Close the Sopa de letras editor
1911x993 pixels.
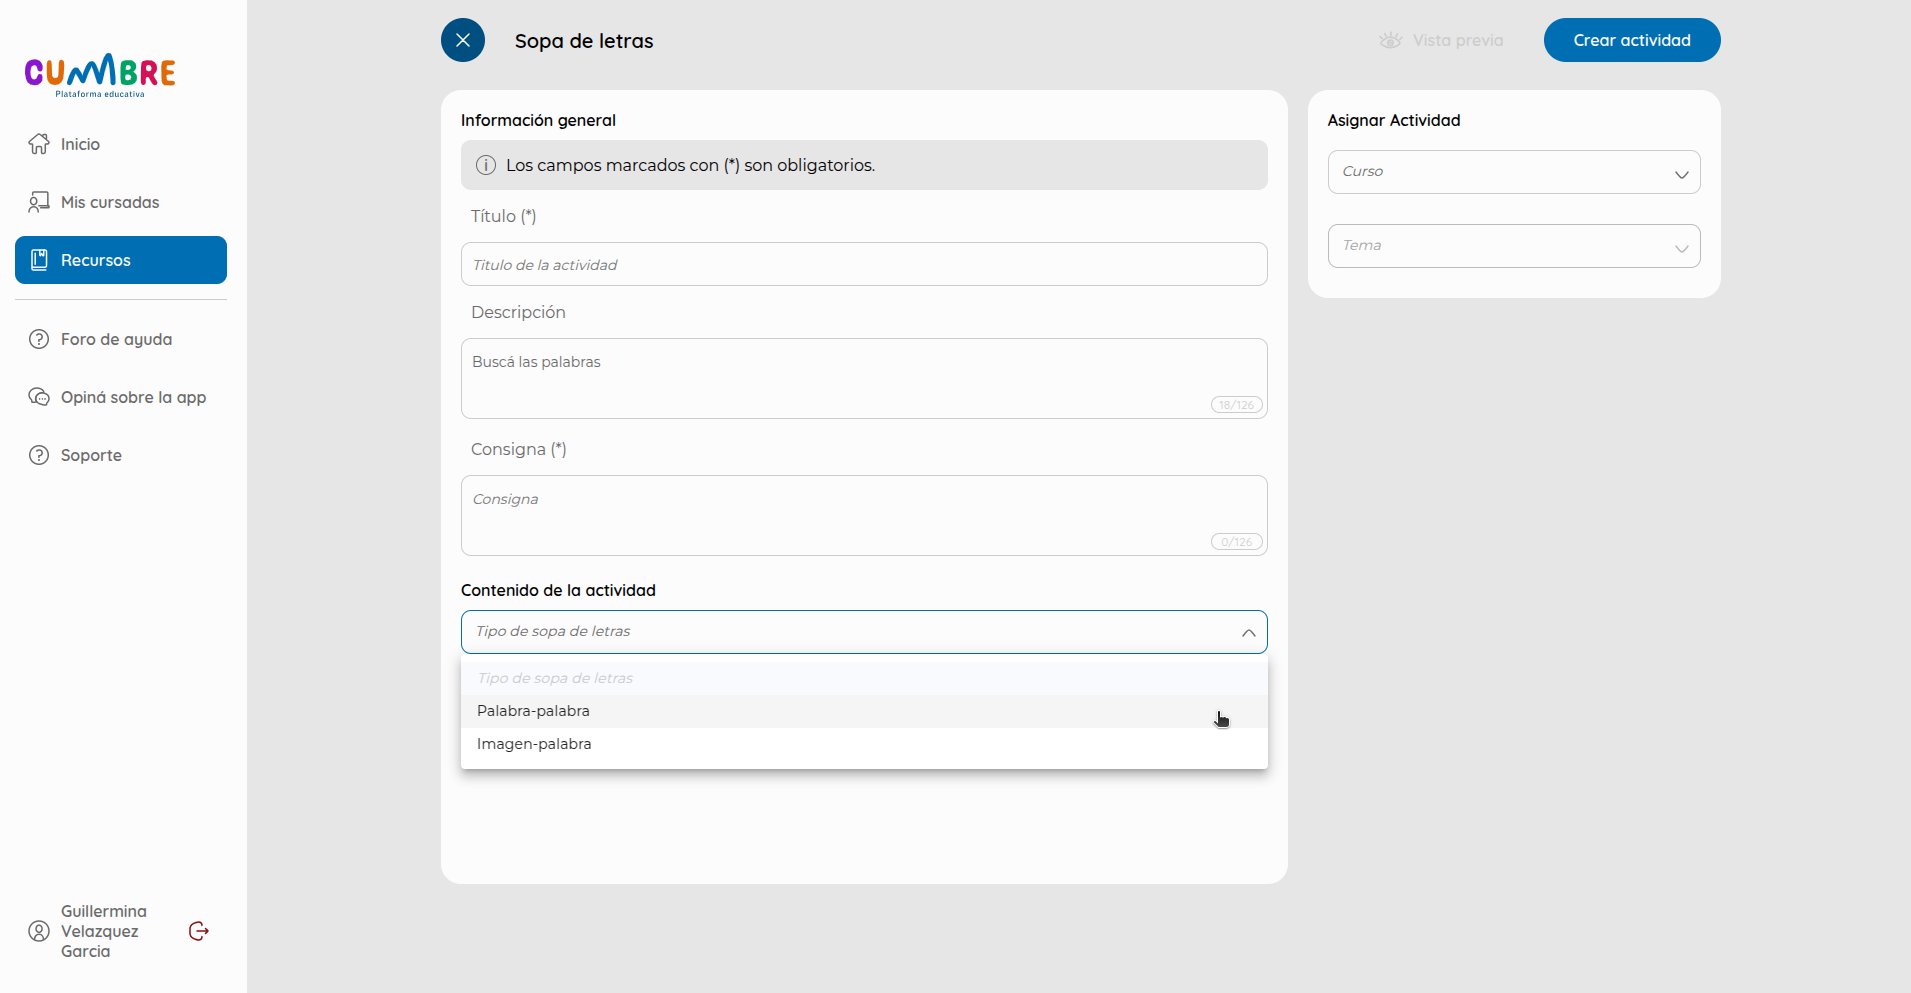(463, 40)
